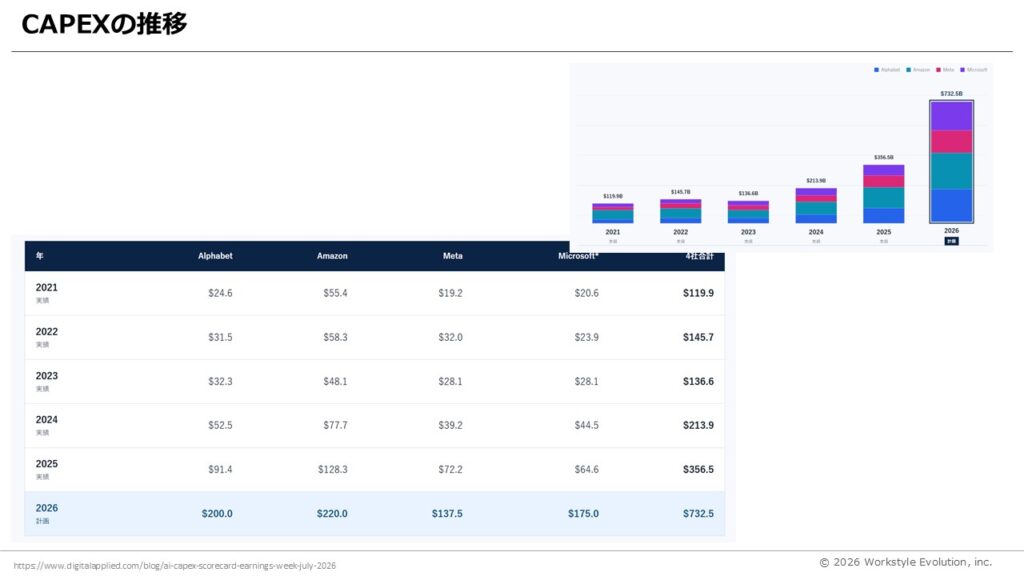
Task: Click the $19.2 Meta 2021 cell
Action: tap(450, 293)
